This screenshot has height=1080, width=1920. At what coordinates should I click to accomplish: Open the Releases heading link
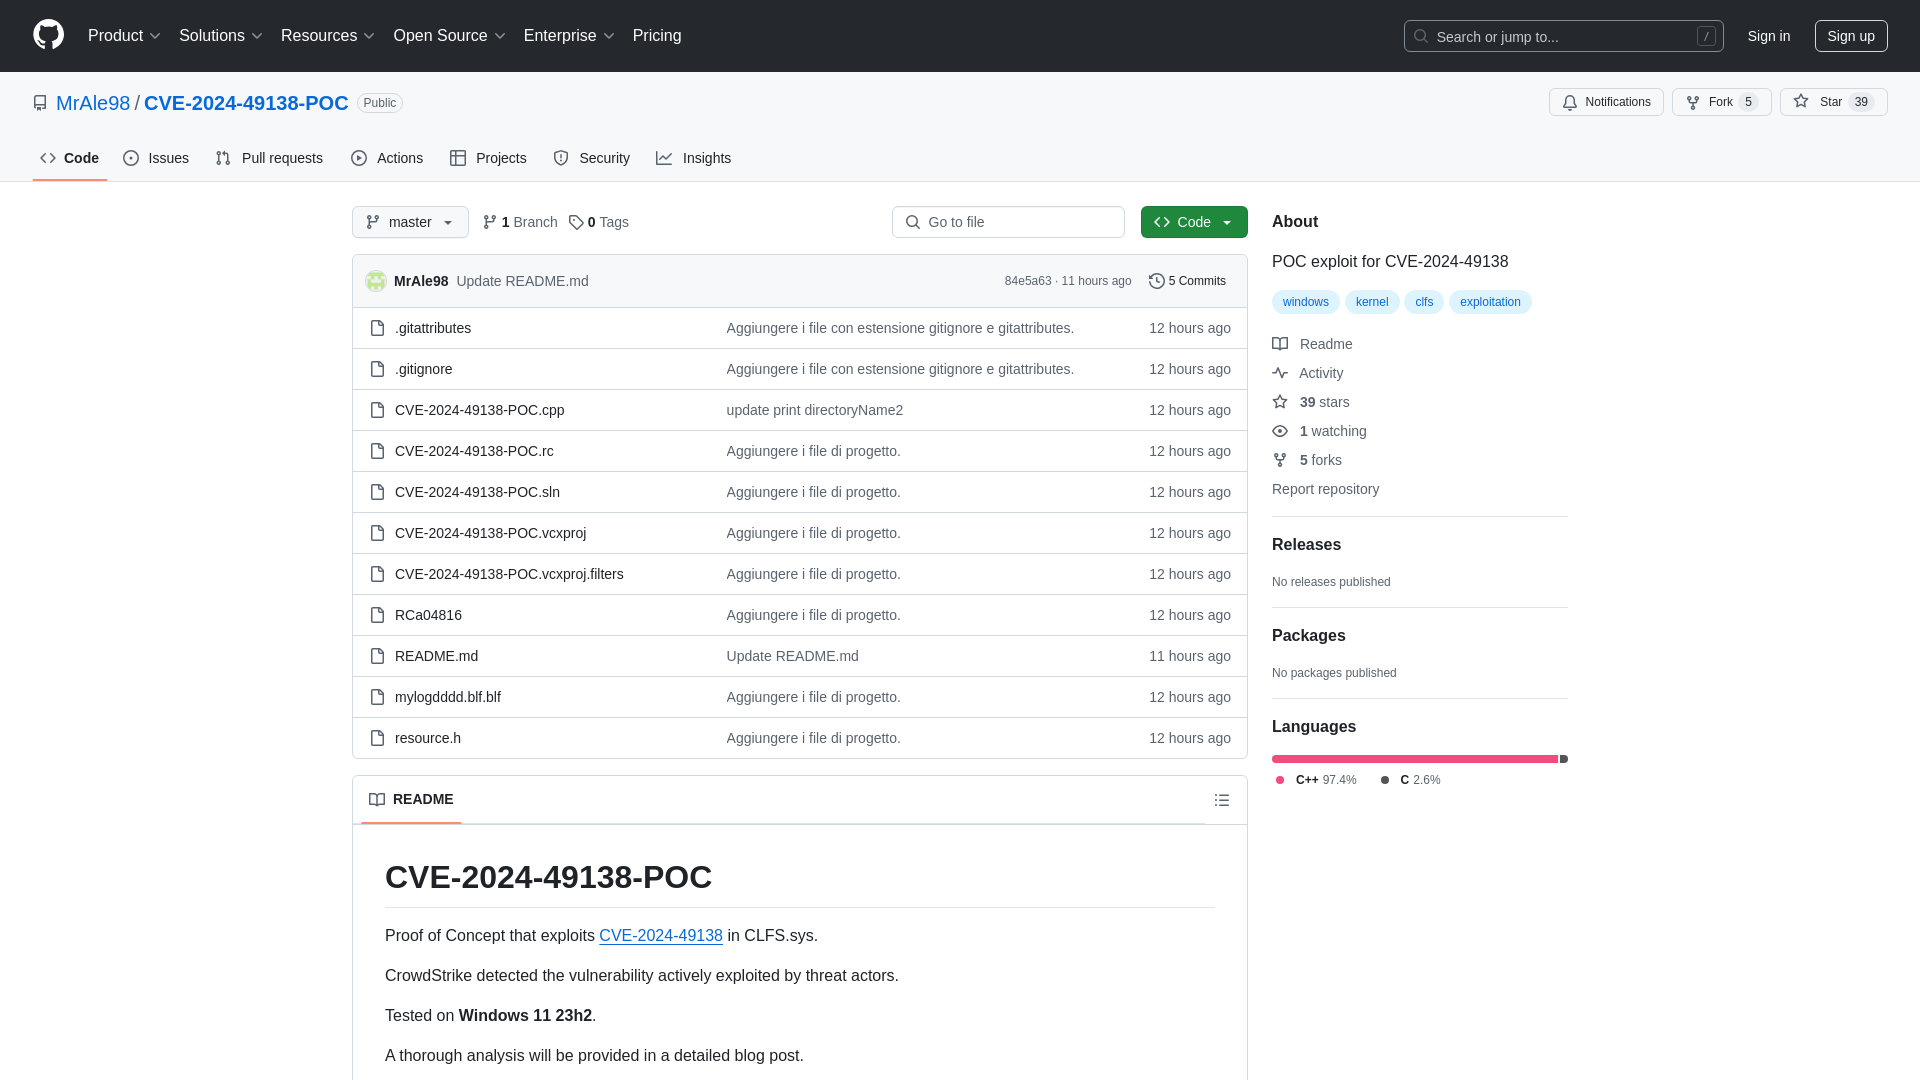(x=1306, y=545)
